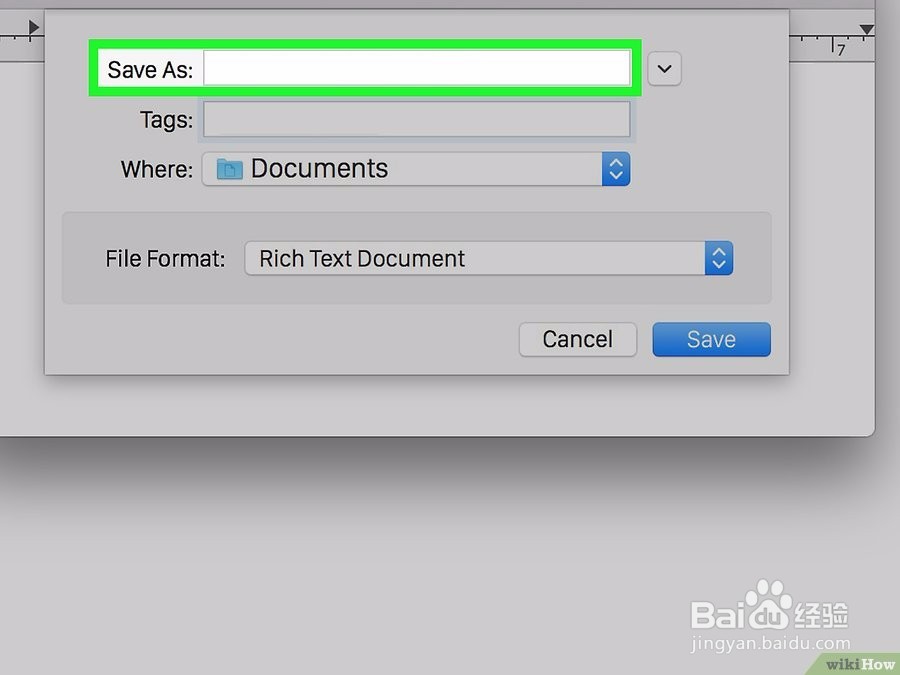The height and width of the screenshot is (675, 900).
Task: Click the Tags input field
Action: pos(417,119)
